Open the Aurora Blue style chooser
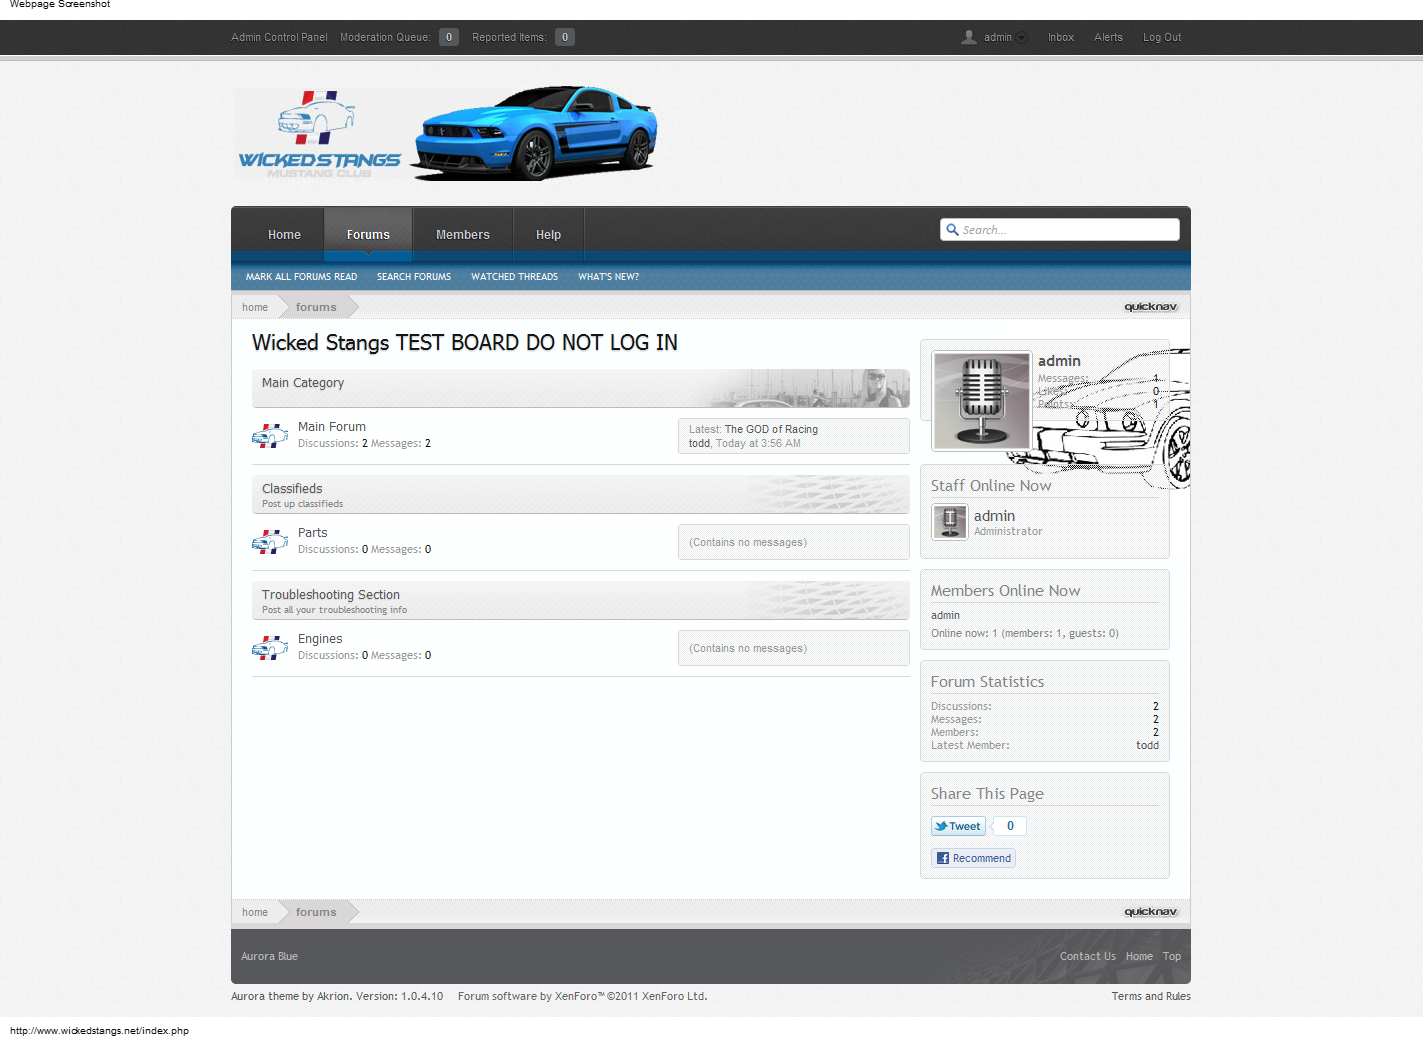 tap(270, 956)
